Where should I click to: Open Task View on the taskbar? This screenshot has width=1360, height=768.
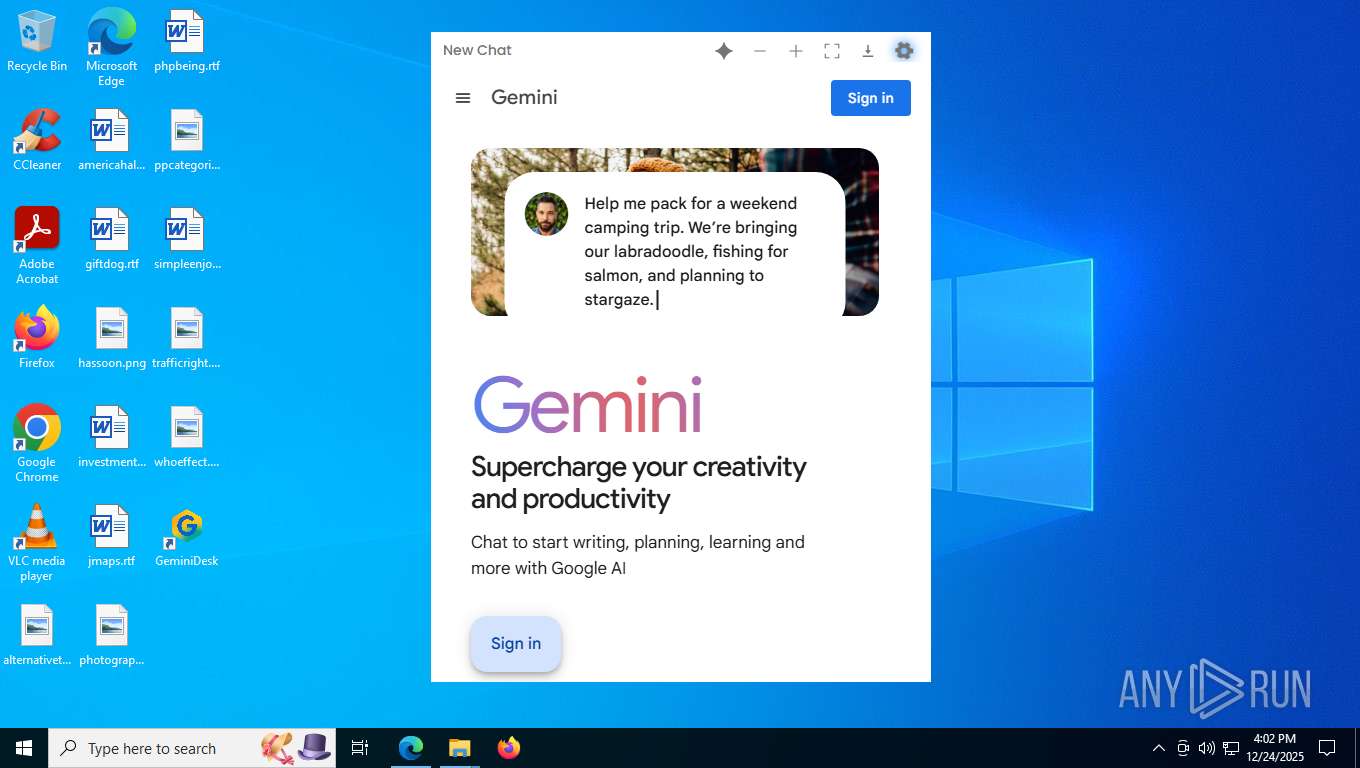[x=360, y=748]
